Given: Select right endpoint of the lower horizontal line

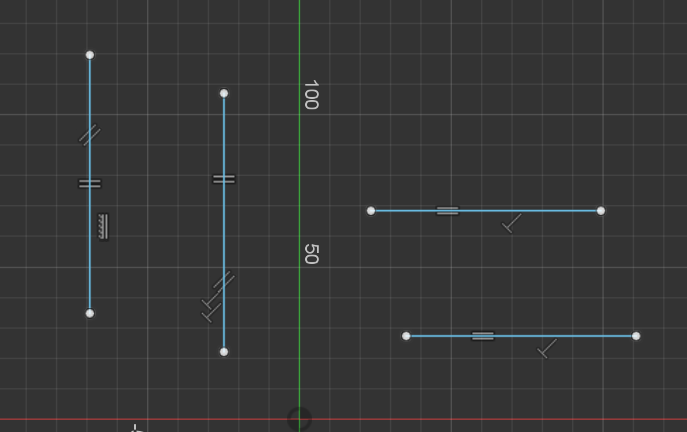Looking at the screenshot, I should tap(636, 336).
